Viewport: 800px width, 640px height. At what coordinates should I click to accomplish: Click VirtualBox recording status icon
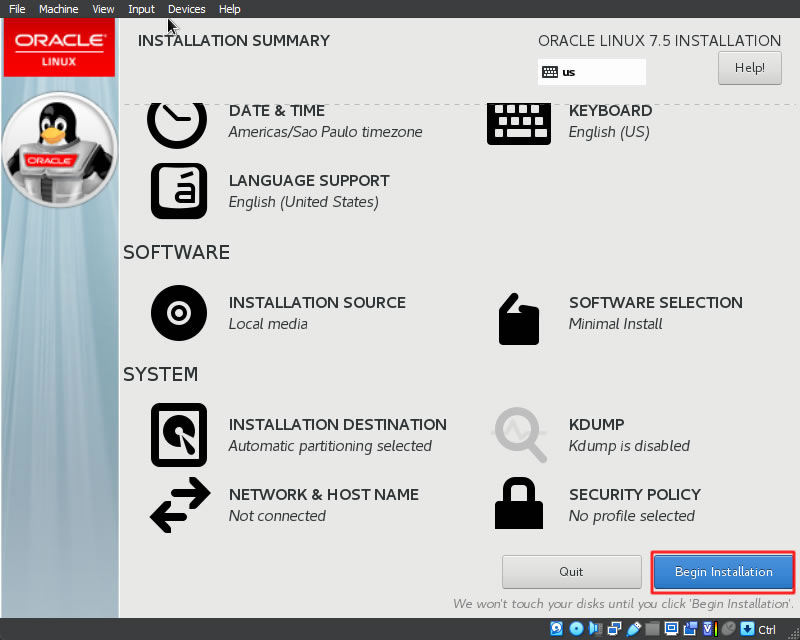(x=691, y=629)
